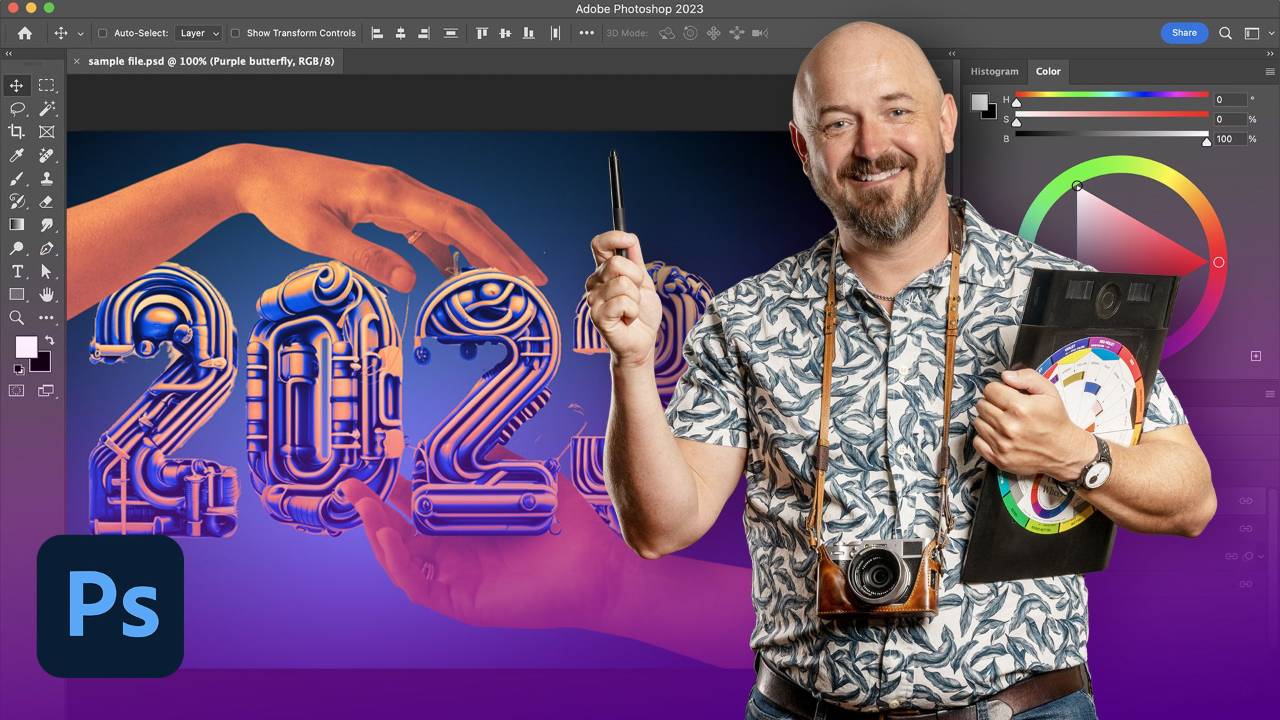Pick the Hand tool

47,294
